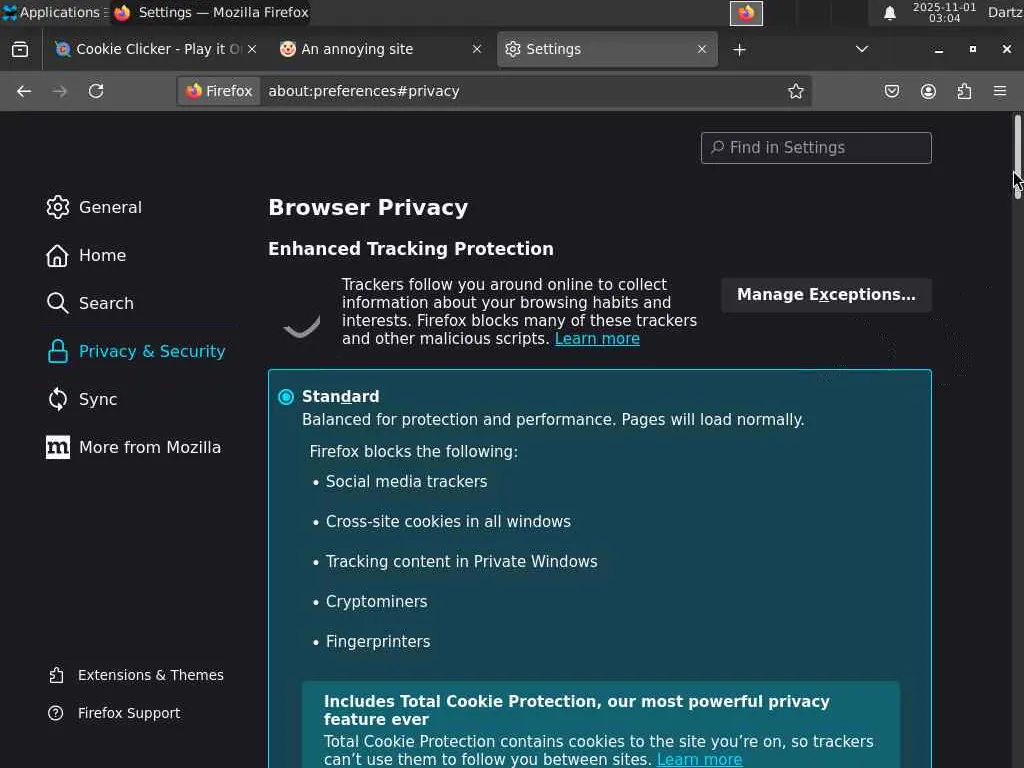Open the notification bell in the system panel

click(x=889, y=13)
